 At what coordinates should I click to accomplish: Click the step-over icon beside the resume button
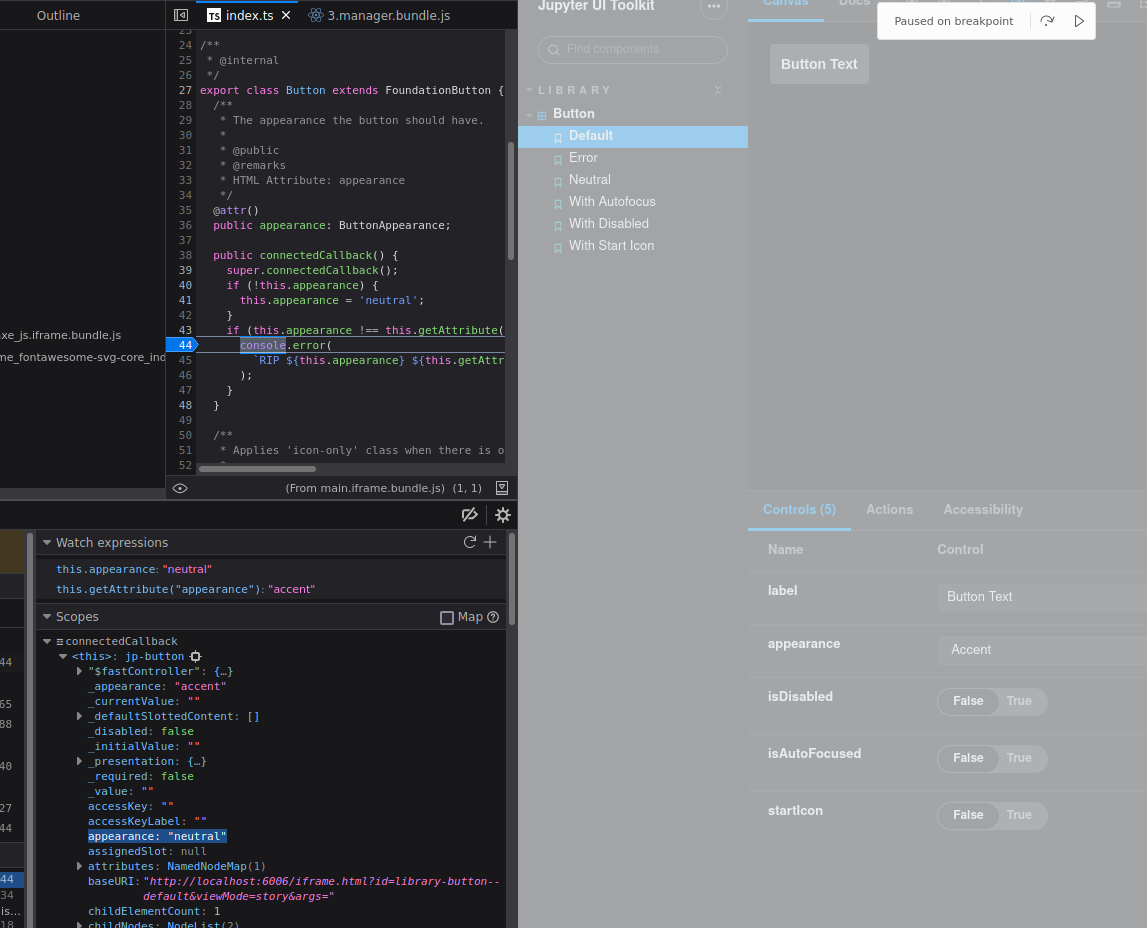tap(1047, 20)
